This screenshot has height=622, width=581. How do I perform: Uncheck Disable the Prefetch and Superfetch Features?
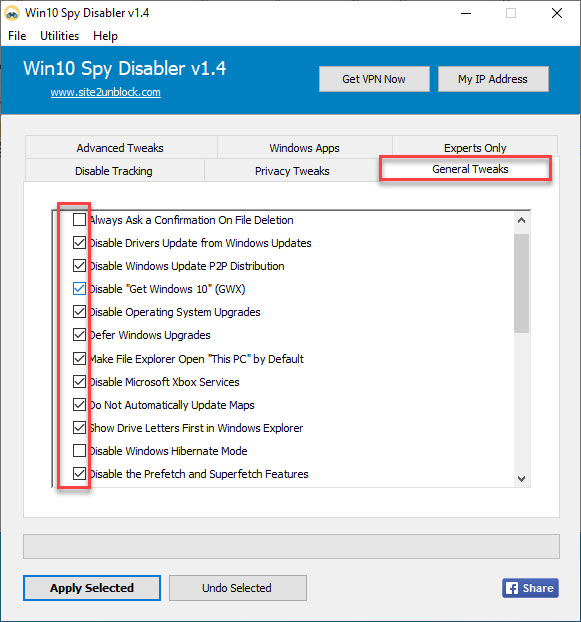click(x=79, y=473)
